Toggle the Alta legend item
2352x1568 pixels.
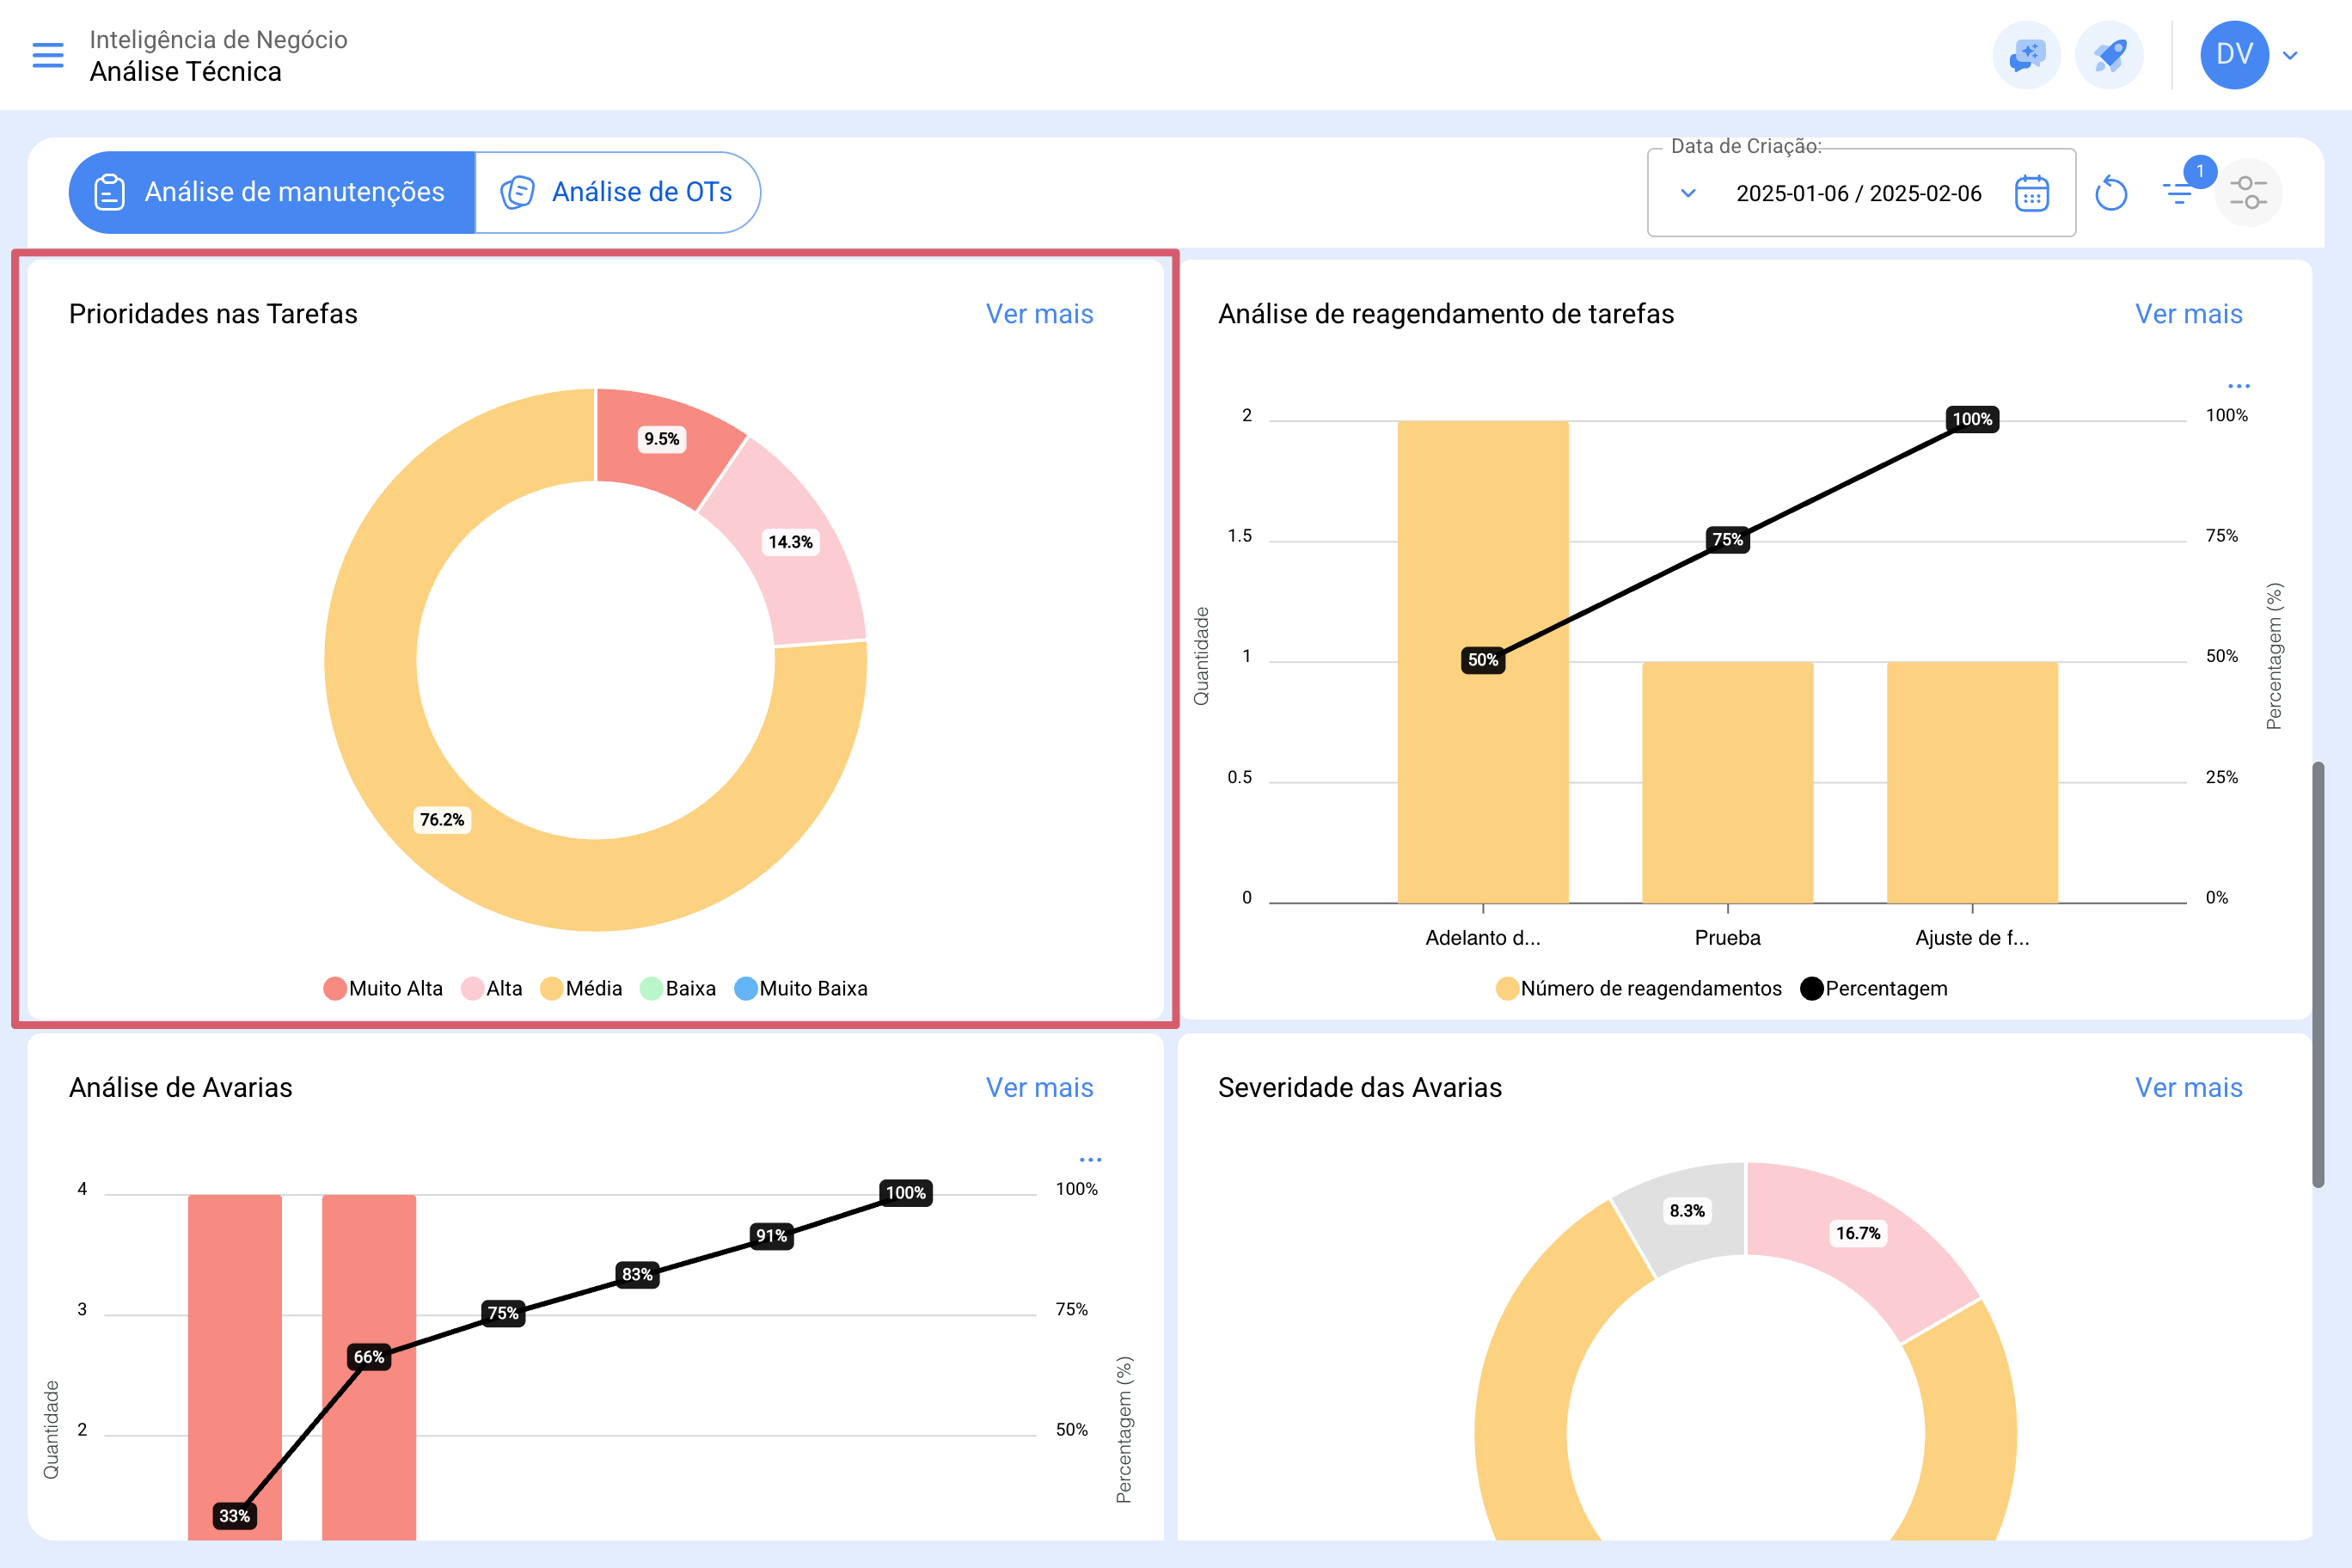(x=492, y=988)
